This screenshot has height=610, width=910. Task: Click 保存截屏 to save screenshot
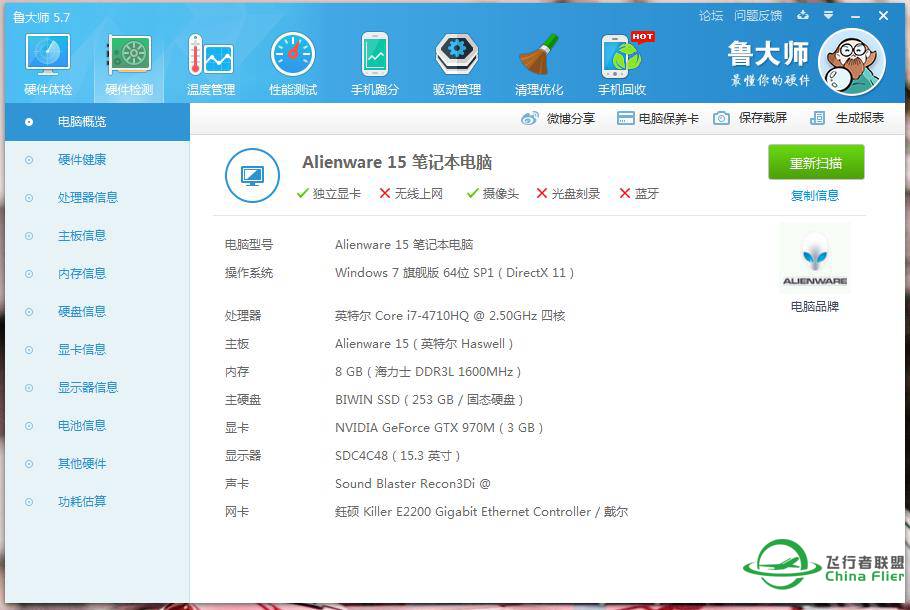coord(750,118)
